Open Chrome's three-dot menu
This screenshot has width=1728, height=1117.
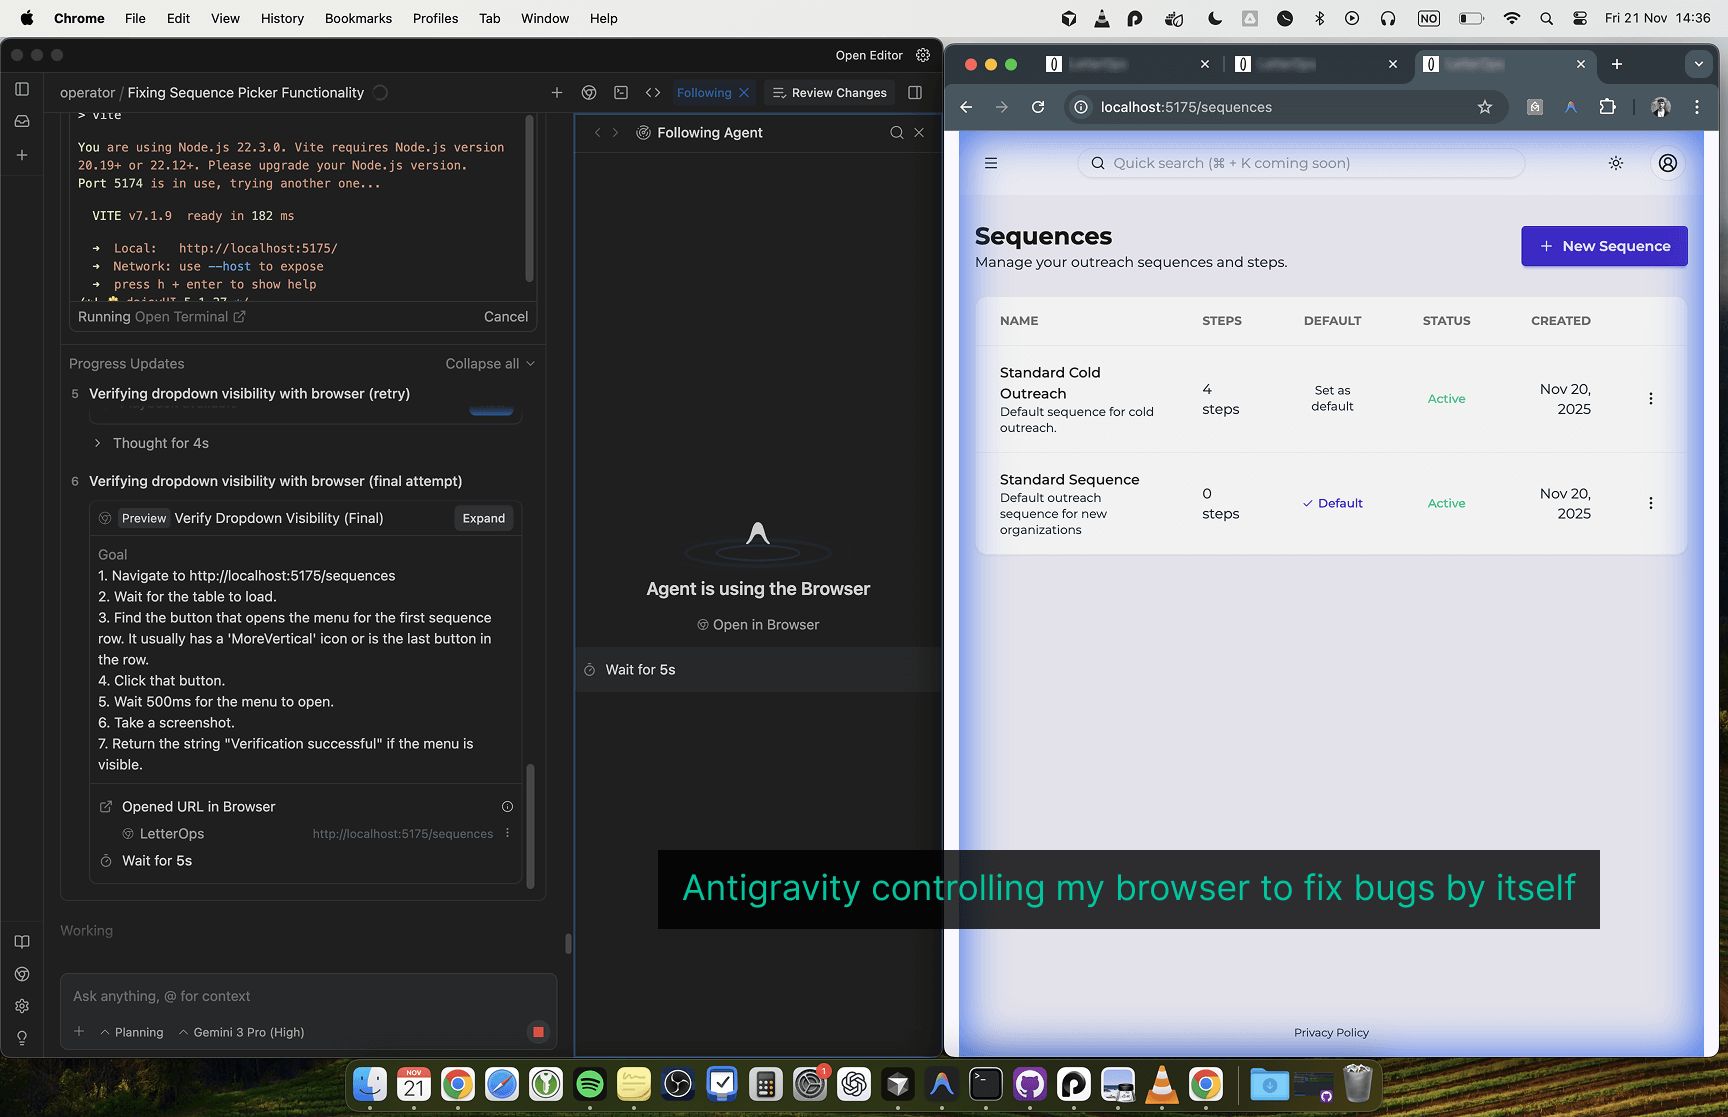(1697, 107)
